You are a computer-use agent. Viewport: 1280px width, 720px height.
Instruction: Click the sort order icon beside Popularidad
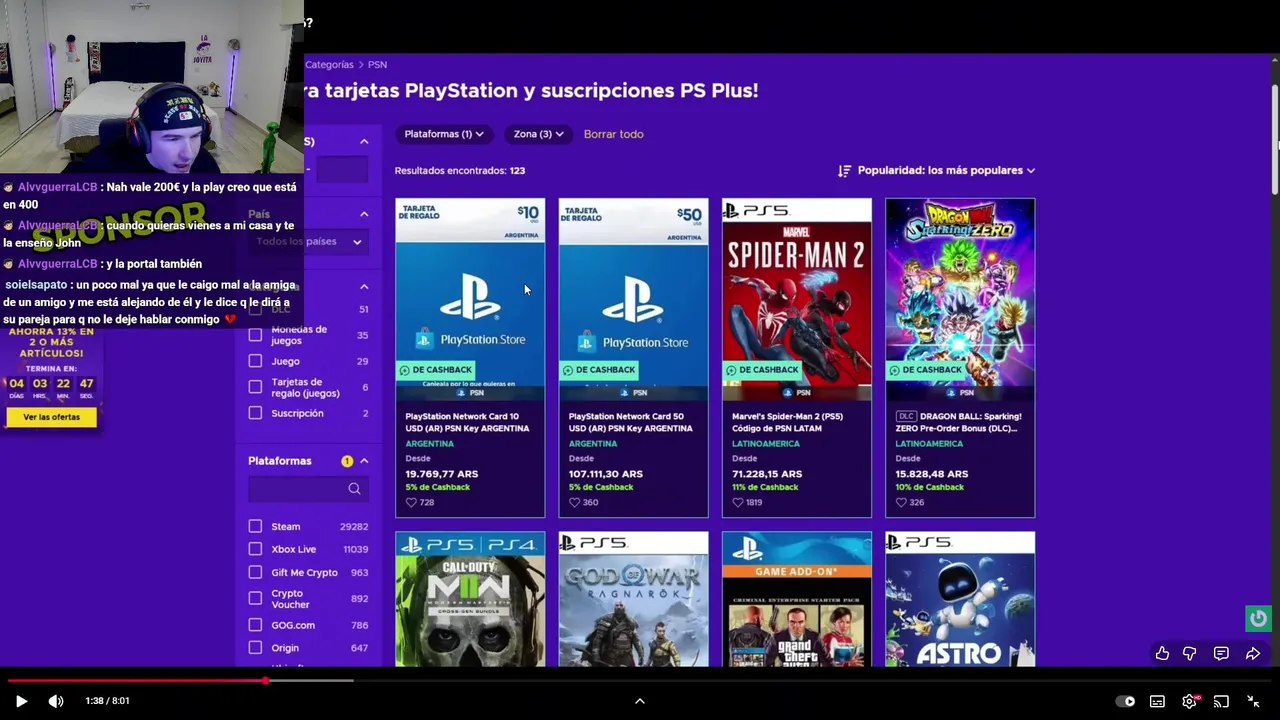point(844,171)
